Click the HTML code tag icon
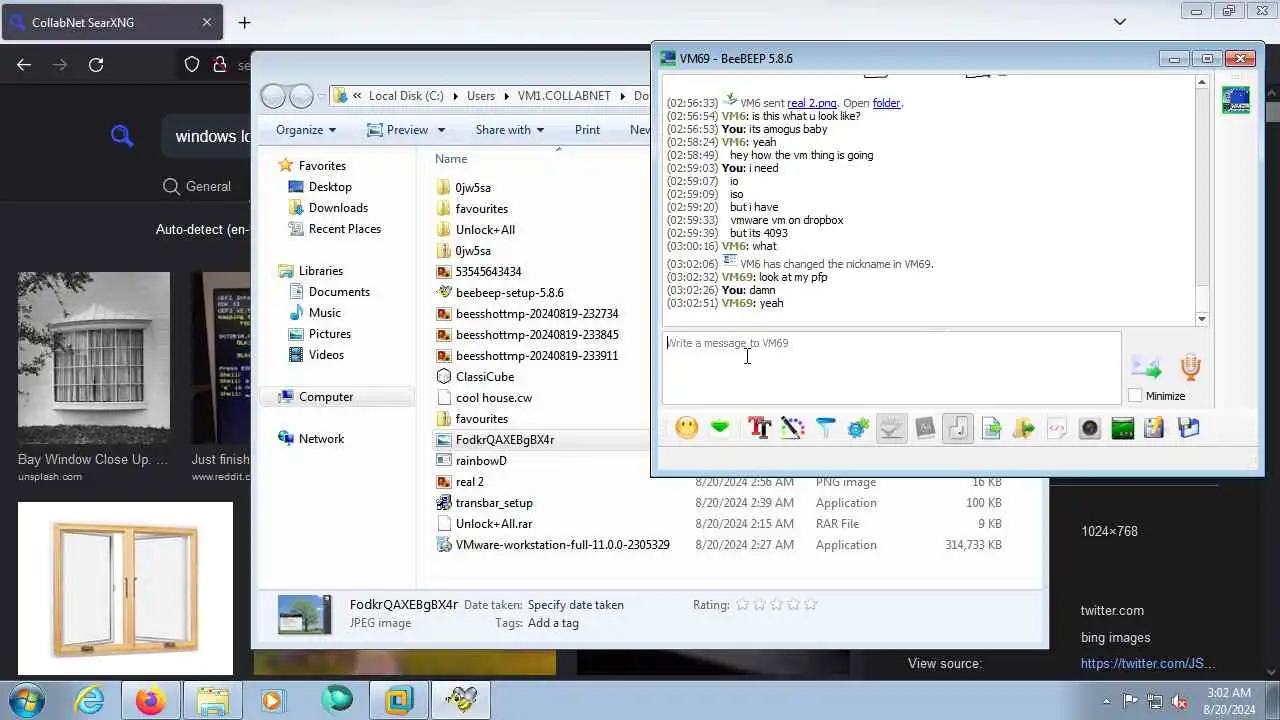The width and height of the screenshot is (1280, 720). 1056,428
